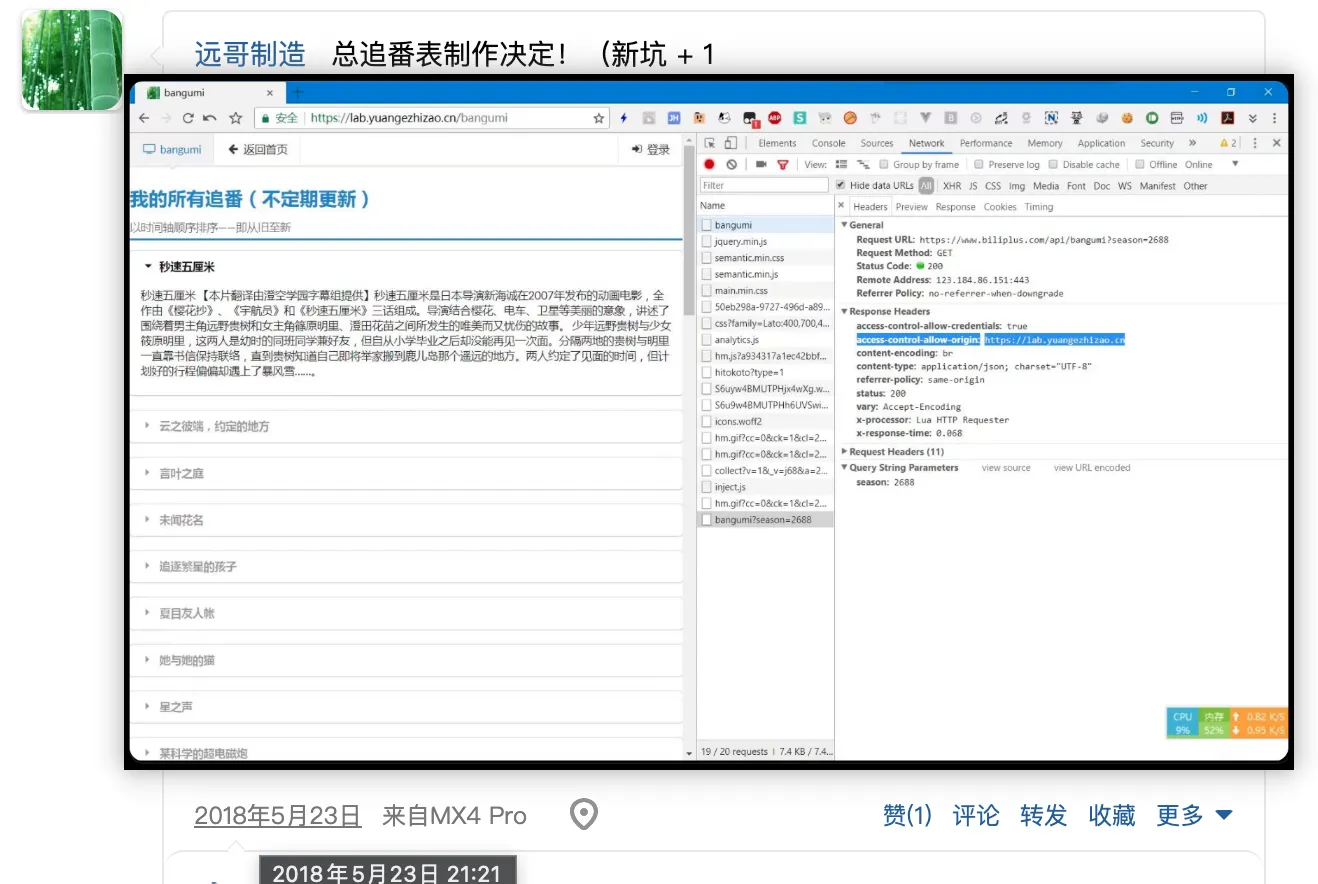Click the capture screenshots camera icon
Image resolution: width=1318 pixels, height=884 pixels.
pos(761,165)
